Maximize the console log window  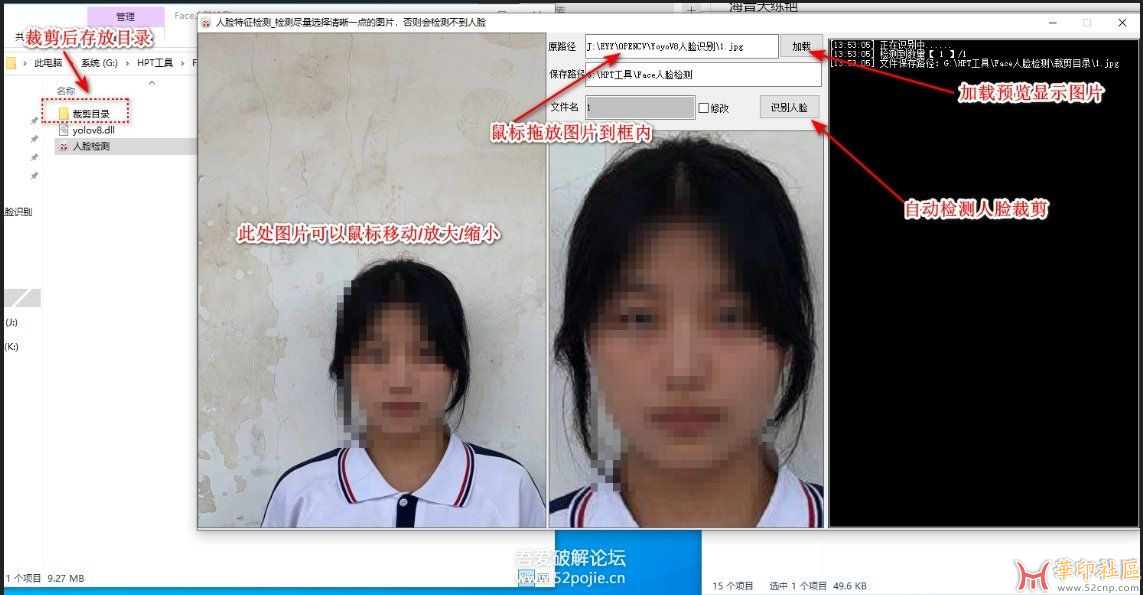1087,22
